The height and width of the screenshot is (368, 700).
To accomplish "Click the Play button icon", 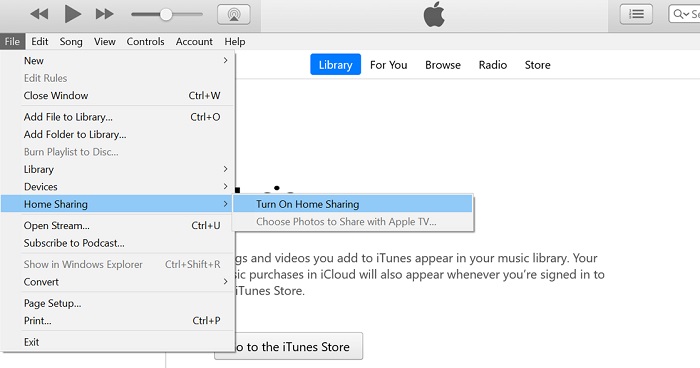I will pyautogui.click(x=72, y=14).
